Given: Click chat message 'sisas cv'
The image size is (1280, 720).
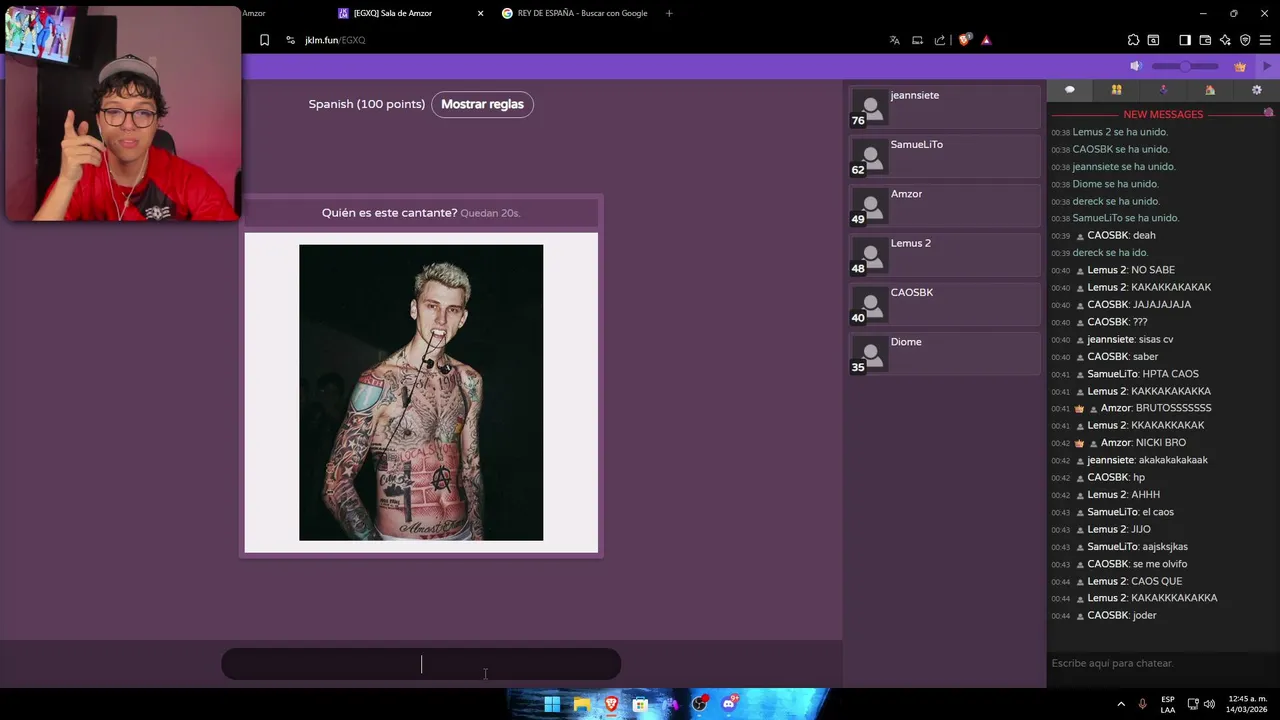Looking at the screenshot, I should (1156, 339).
